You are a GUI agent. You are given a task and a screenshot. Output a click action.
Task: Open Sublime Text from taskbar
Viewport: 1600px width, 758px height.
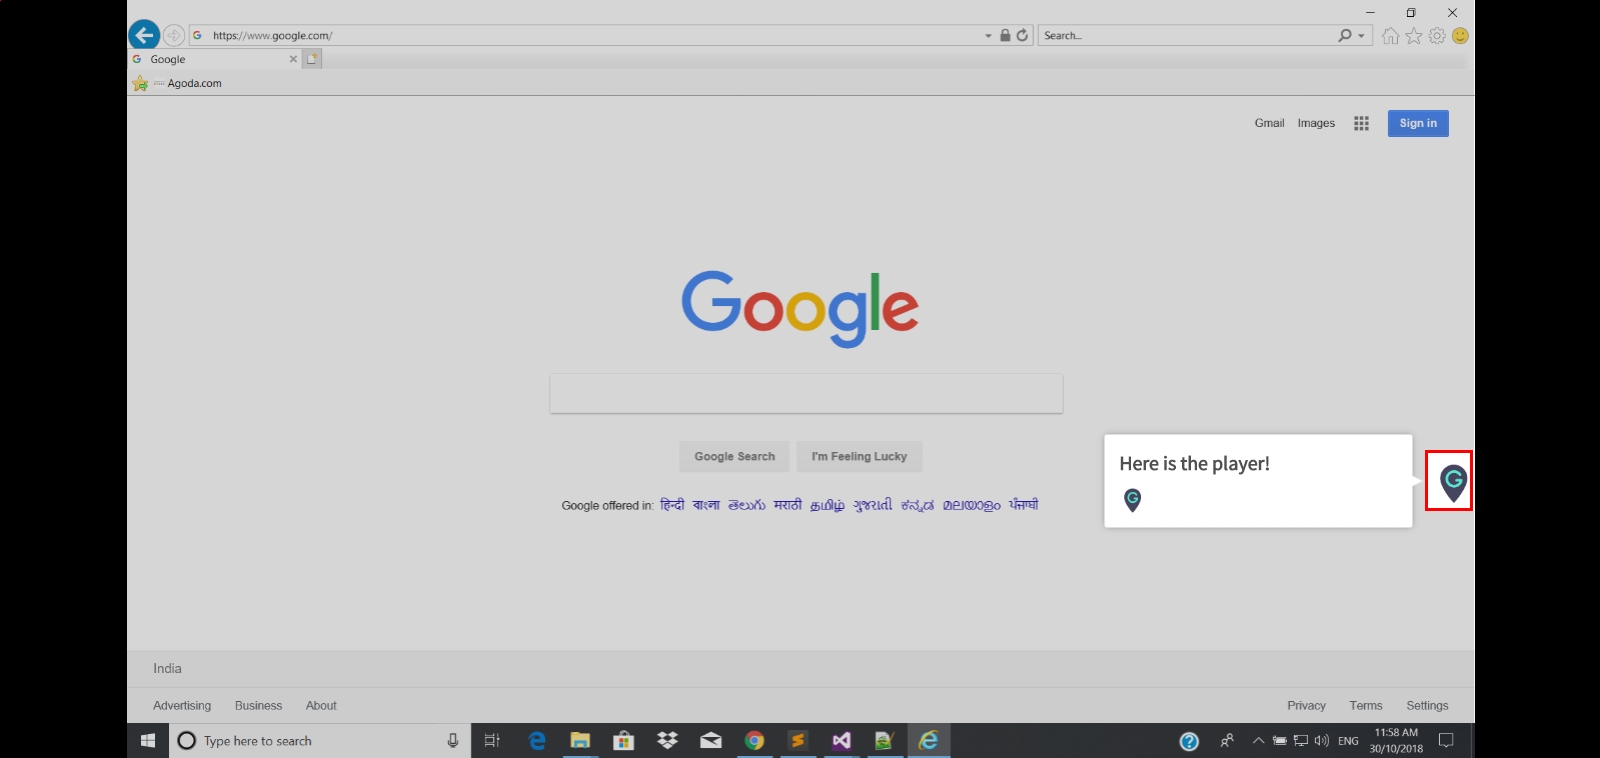[x=798, y=740]
